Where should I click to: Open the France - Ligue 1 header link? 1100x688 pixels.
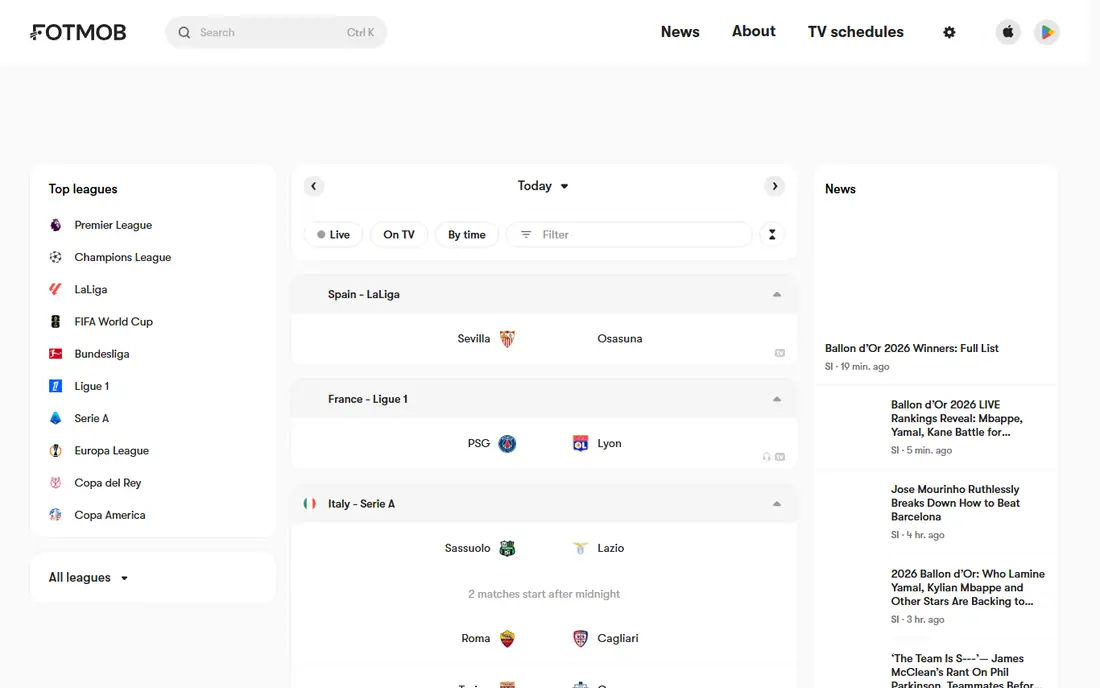point(368,399)
